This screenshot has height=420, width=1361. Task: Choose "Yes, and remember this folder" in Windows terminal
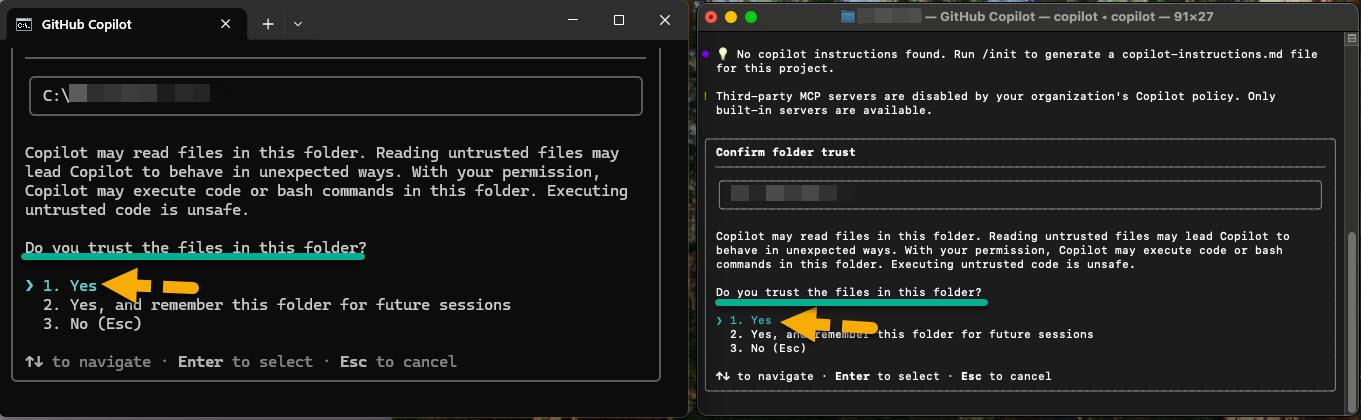(276, 305)
